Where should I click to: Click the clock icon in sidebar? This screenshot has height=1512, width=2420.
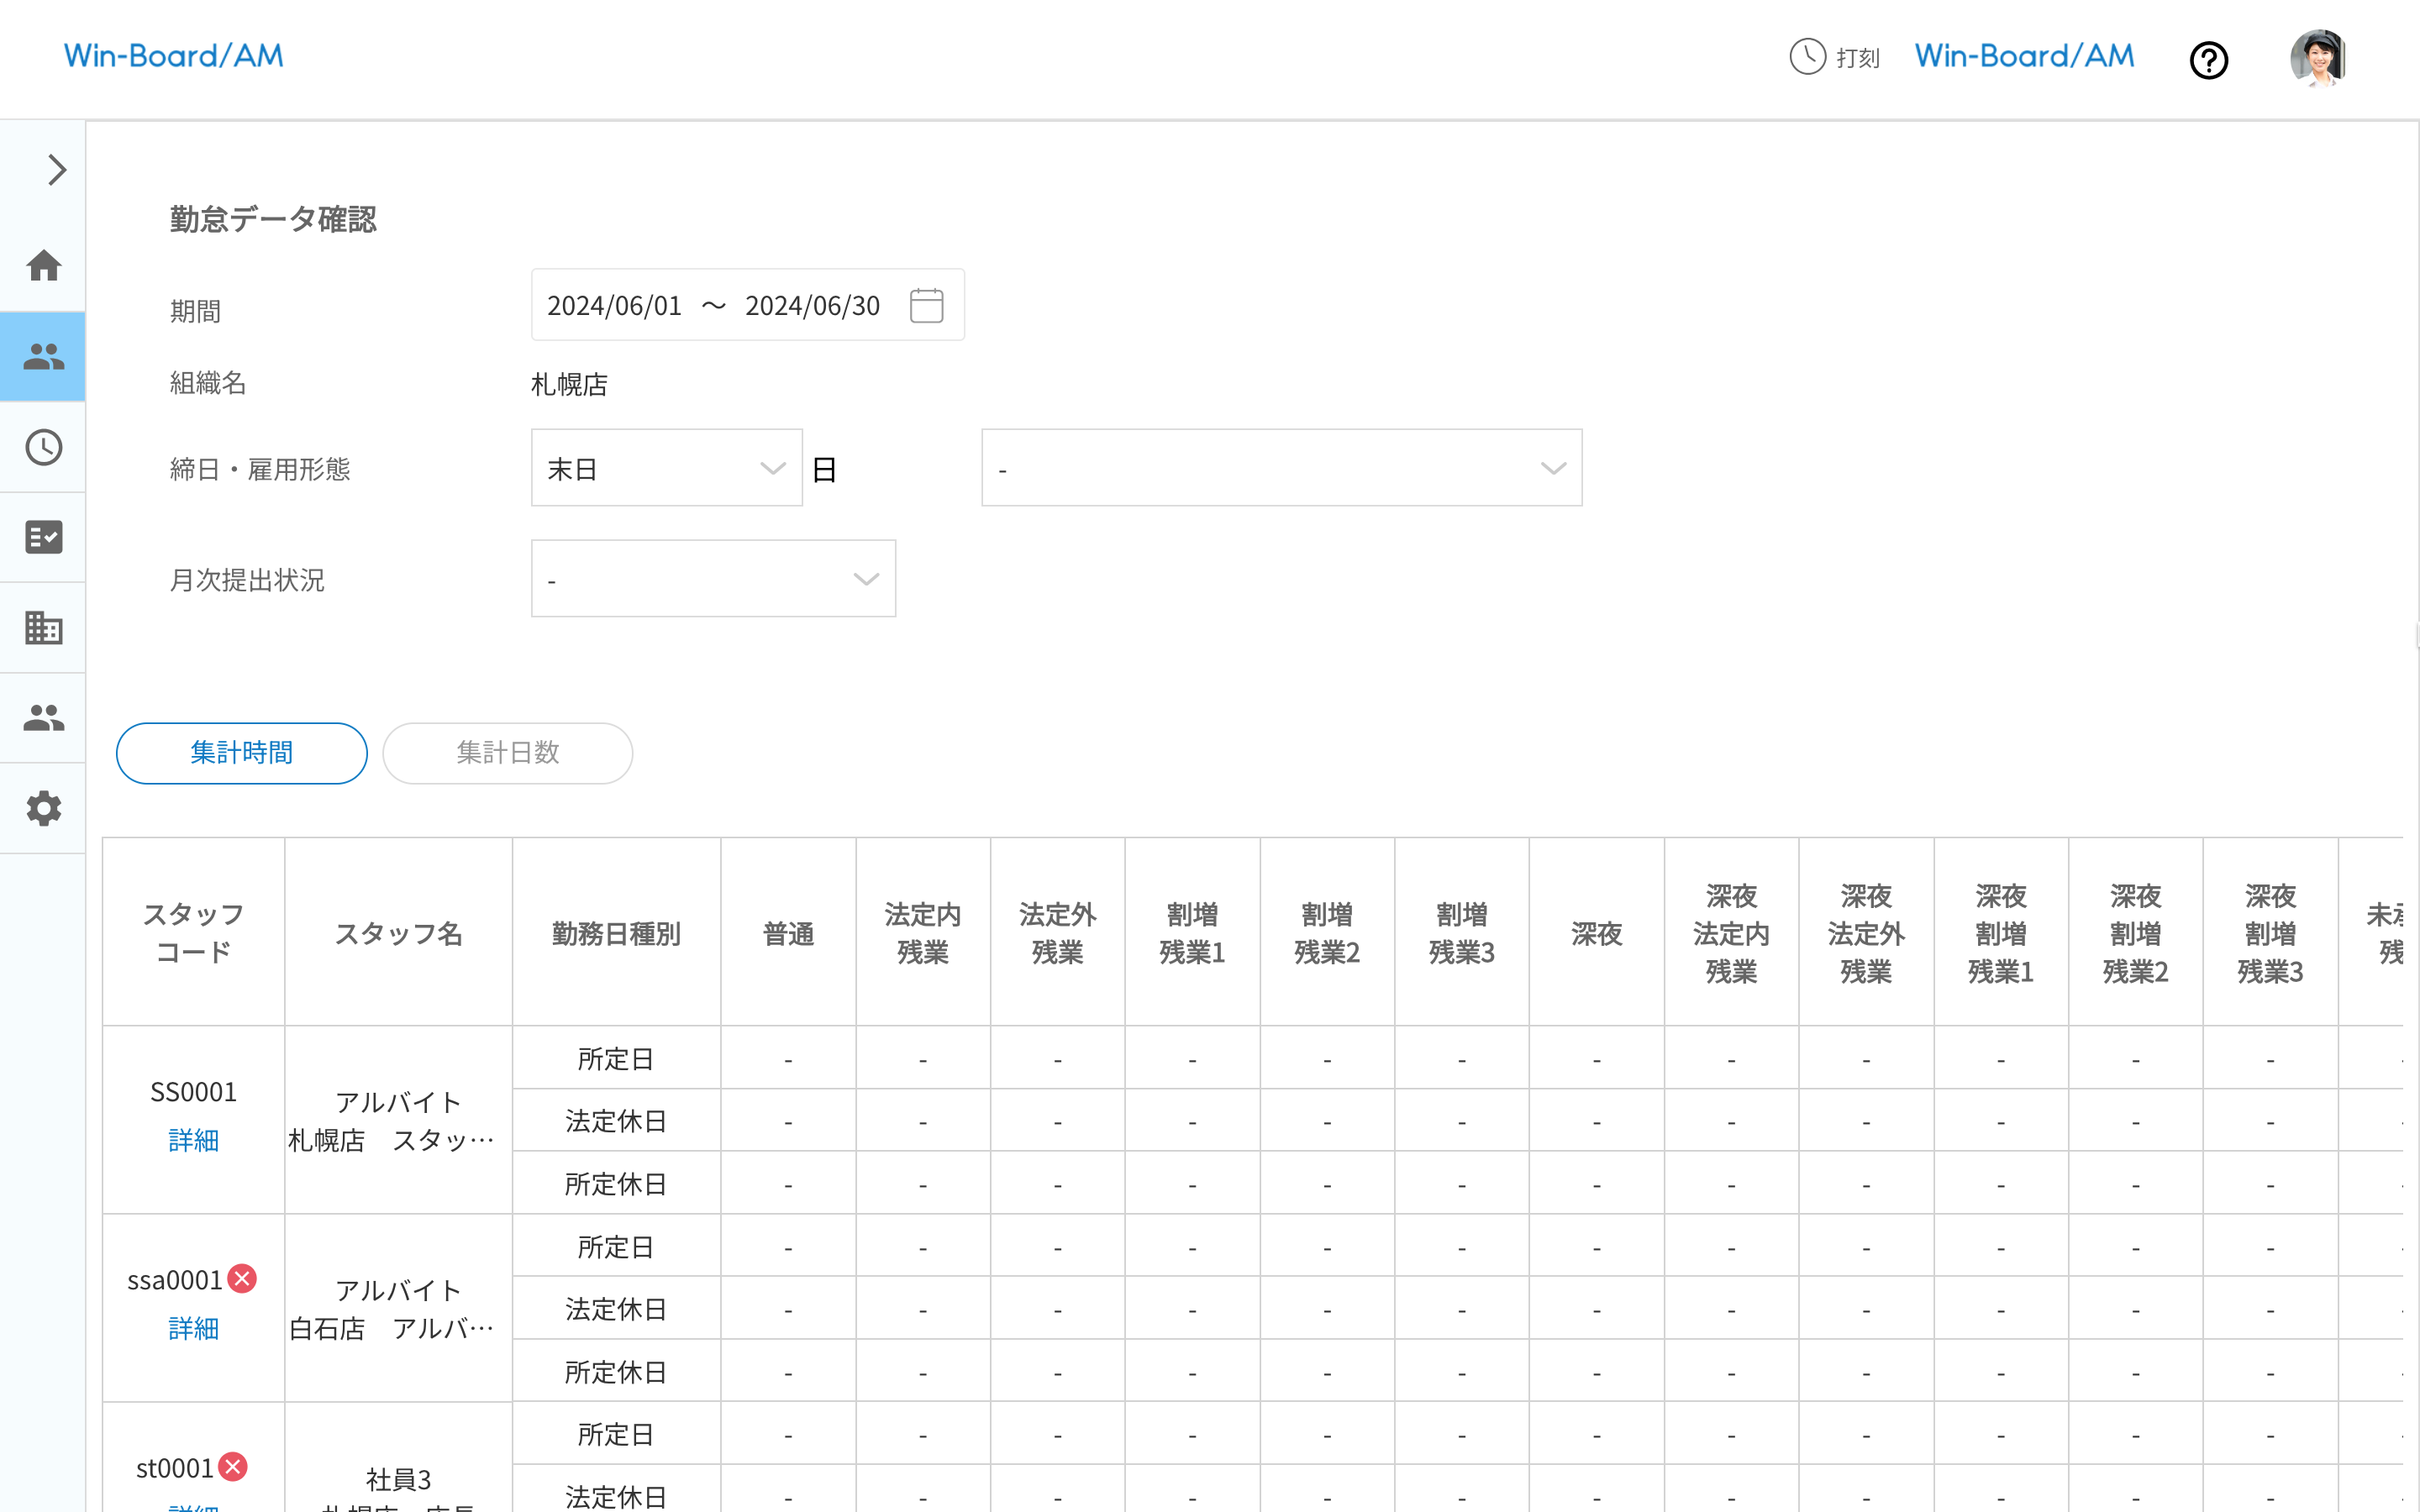pos(43,447)
